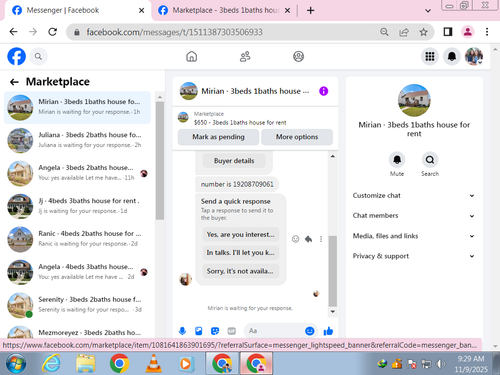Open Angela 4beds 3baths conversation
The image size is (500, 375).
(x=78, y=272)
